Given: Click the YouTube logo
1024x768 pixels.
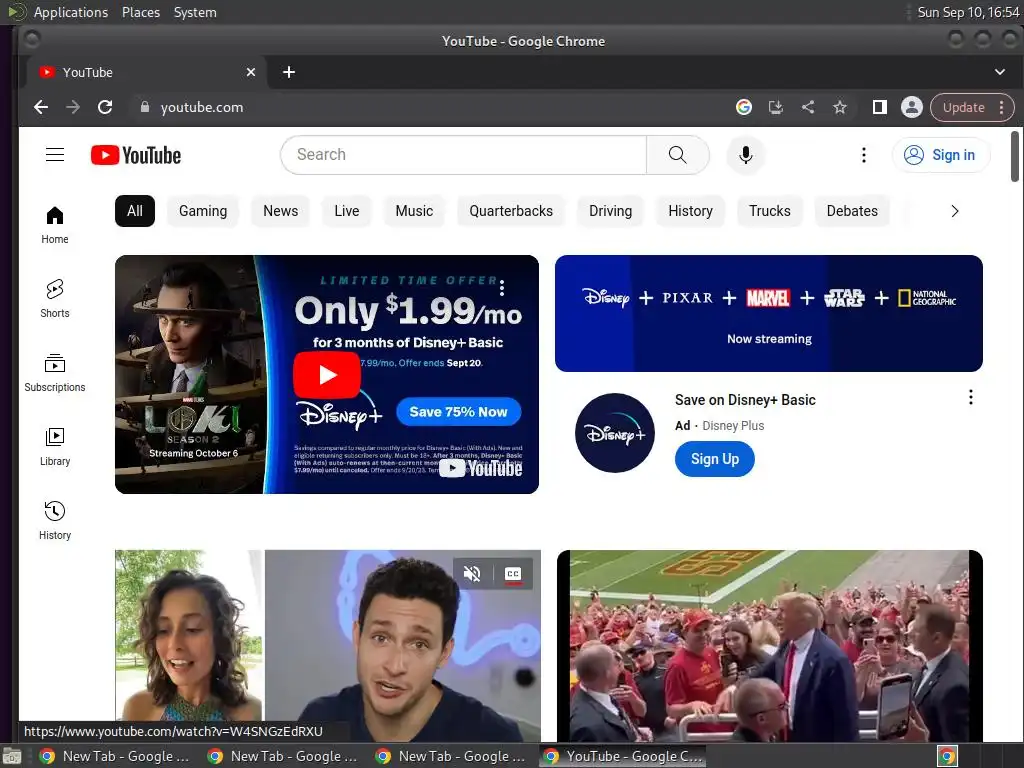Looking at the screenshot, I should click(136, 155).
